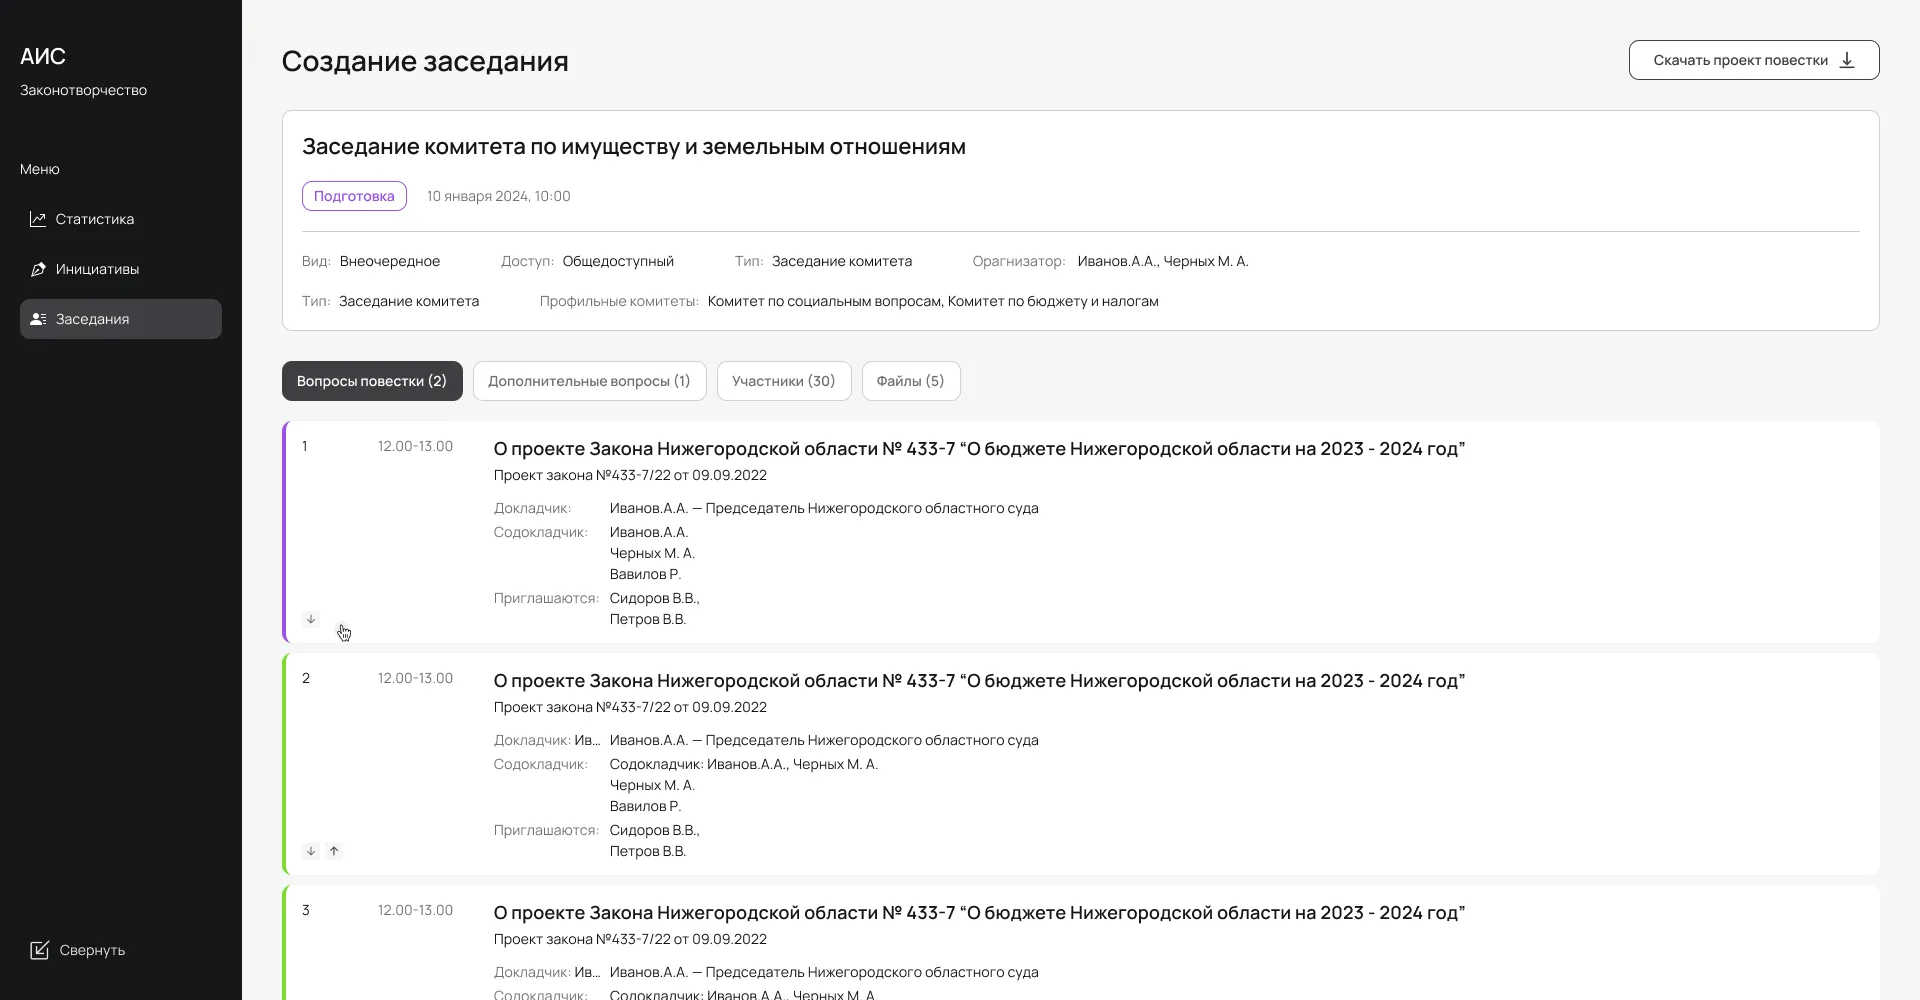Click the Заседания people icon in sidebar
1920x1000 pixels.
pyautogui.click(x=38, y=319)
